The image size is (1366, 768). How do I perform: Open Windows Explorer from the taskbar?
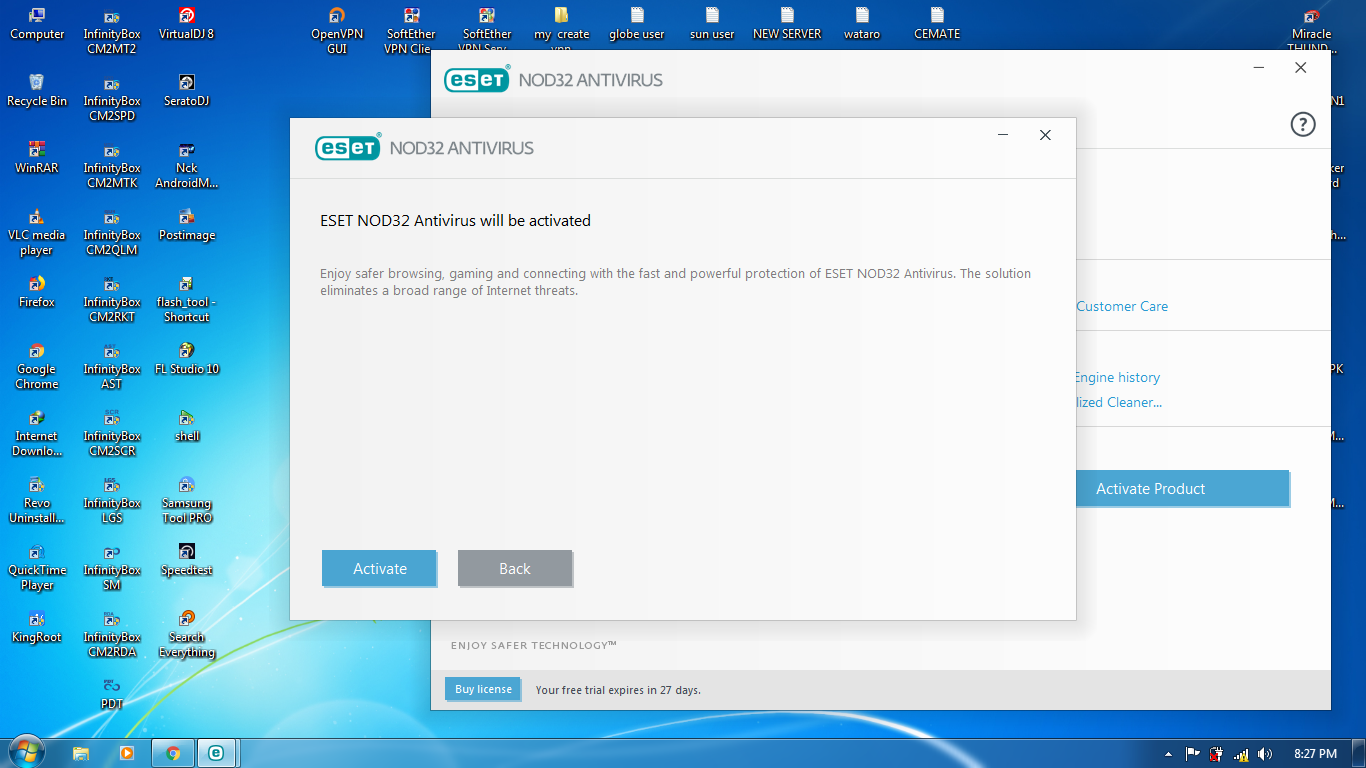point(81,753)
